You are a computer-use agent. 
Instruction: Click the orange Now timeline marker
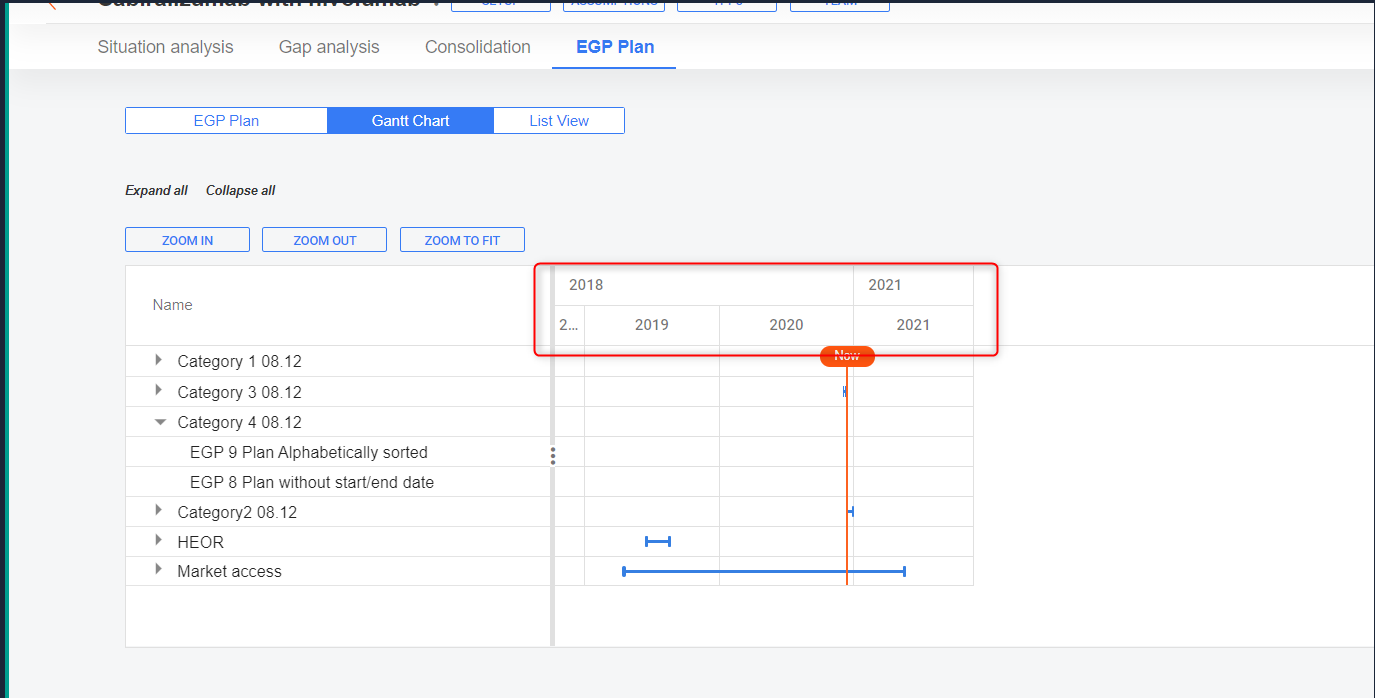[x=847, y=356]
